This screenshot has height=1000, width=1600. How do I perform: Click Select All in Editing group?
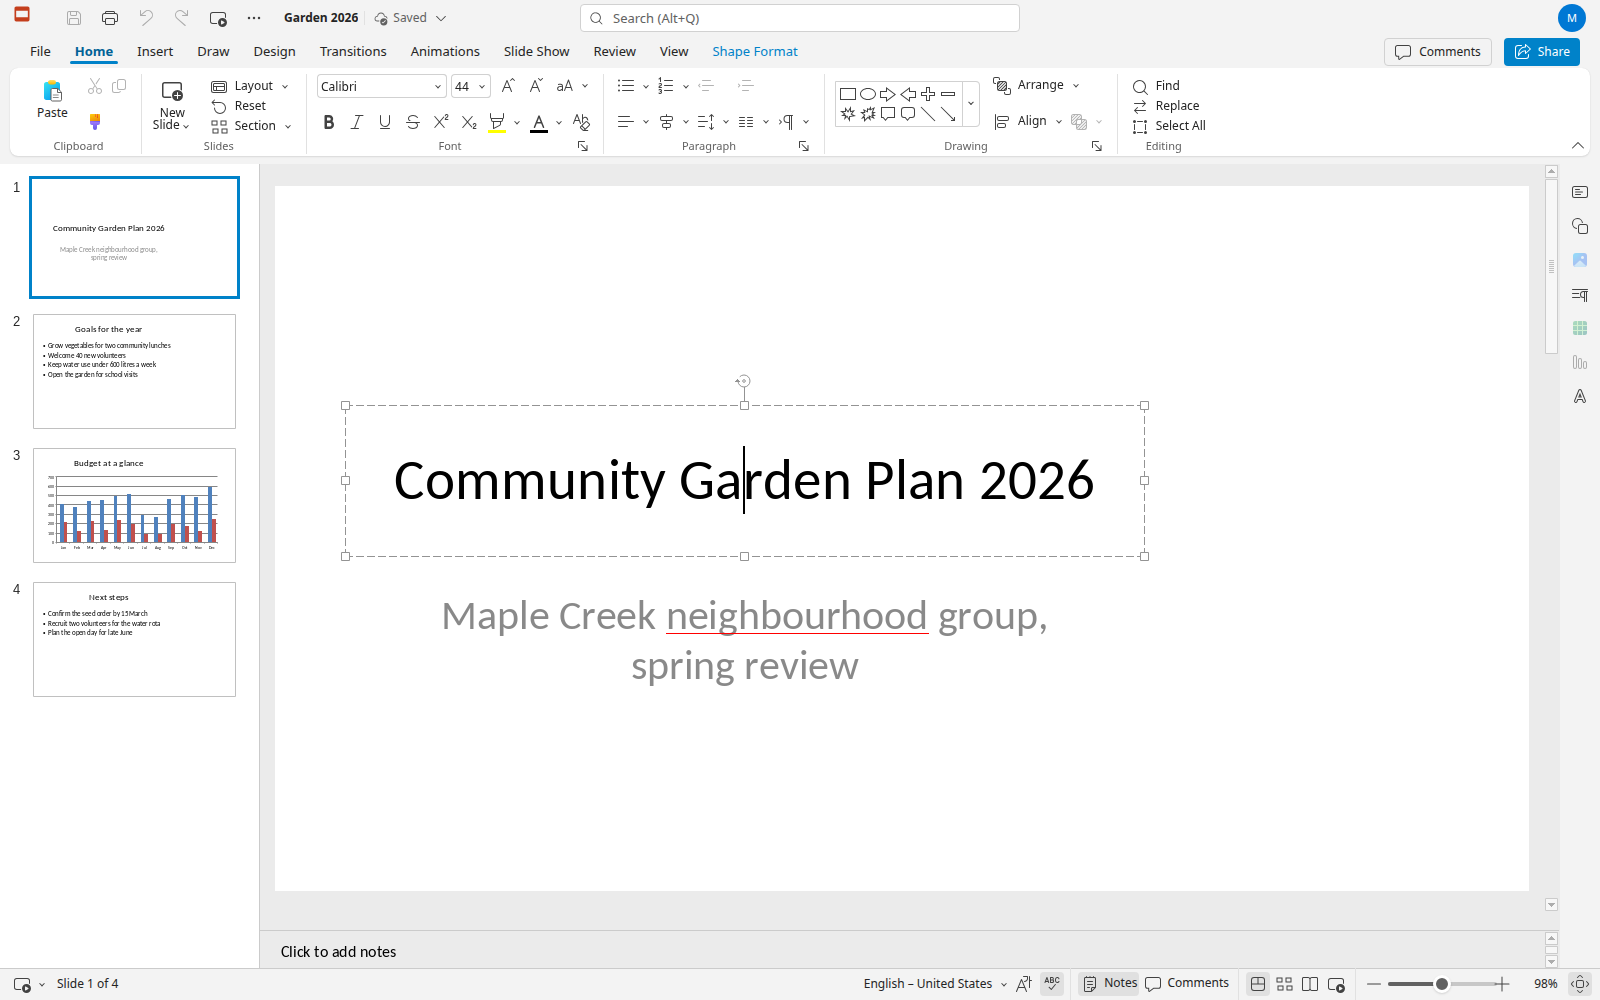coord(1169,126)
